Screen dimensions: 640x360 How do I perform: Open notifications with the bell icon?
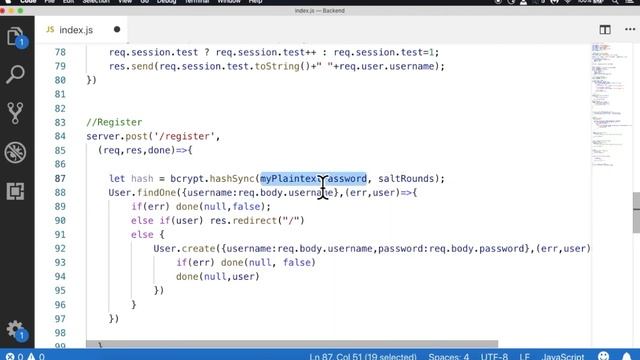(627, 357)
